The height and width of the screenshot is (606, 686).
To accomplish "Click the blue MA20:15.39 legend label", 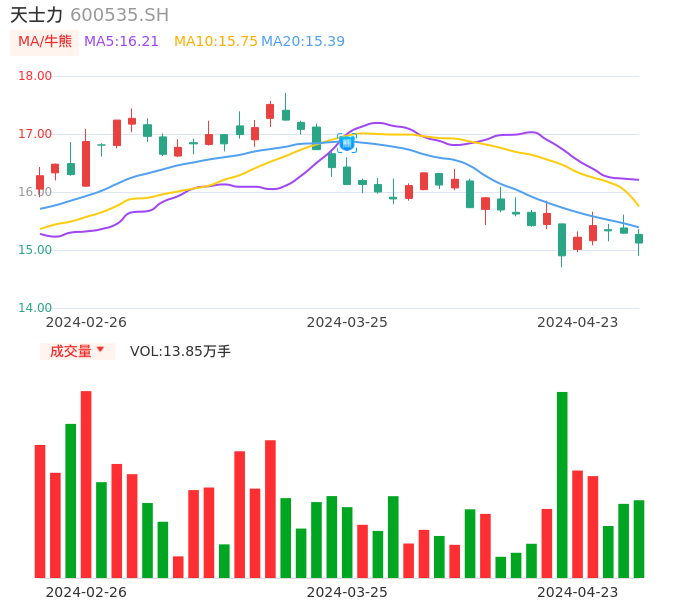I will pos(303,42).
